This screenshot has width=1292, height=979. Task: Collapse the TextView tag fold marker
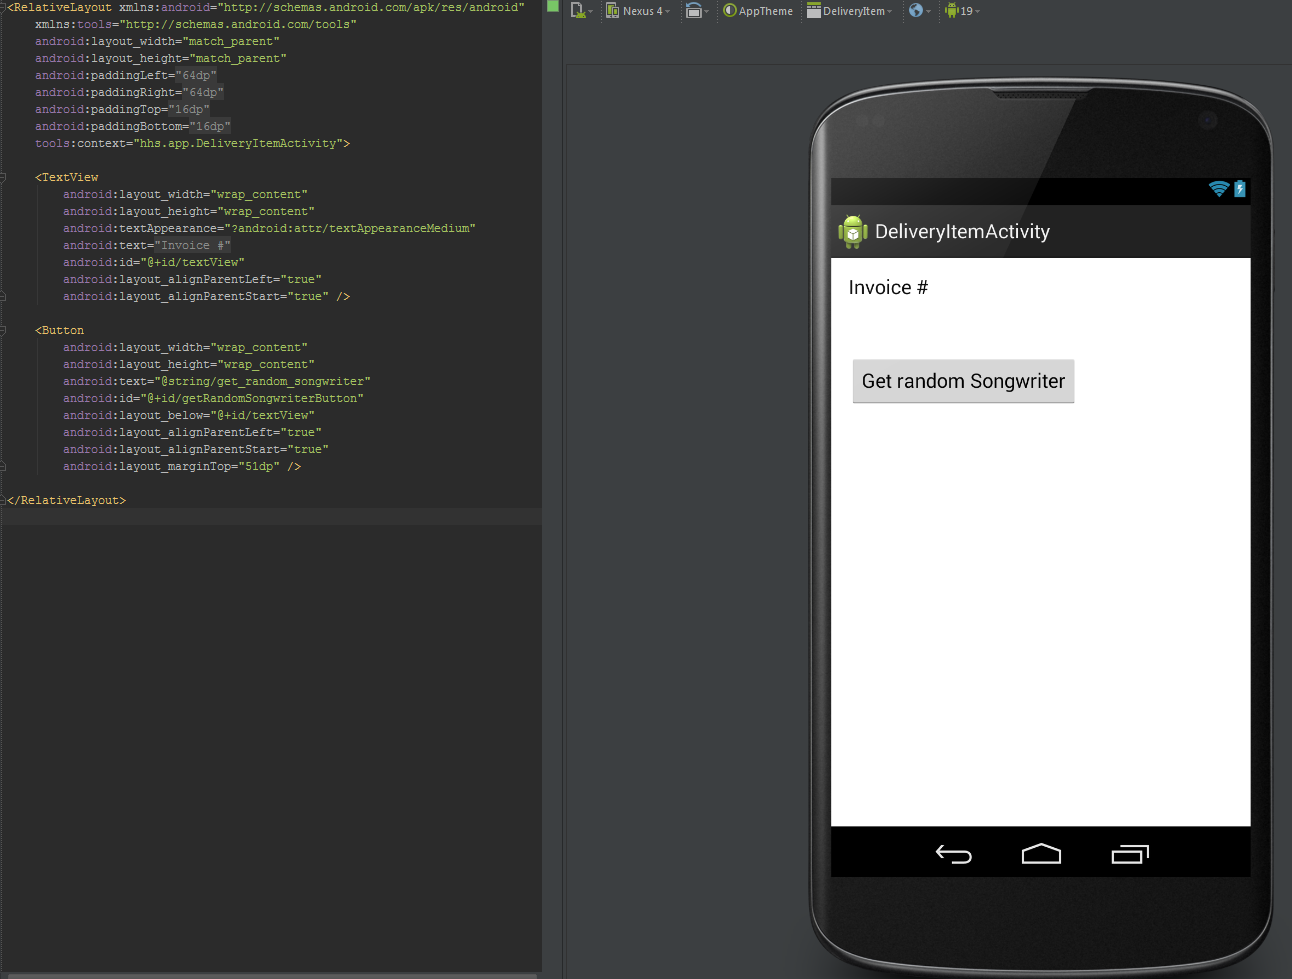click(3, 178)
